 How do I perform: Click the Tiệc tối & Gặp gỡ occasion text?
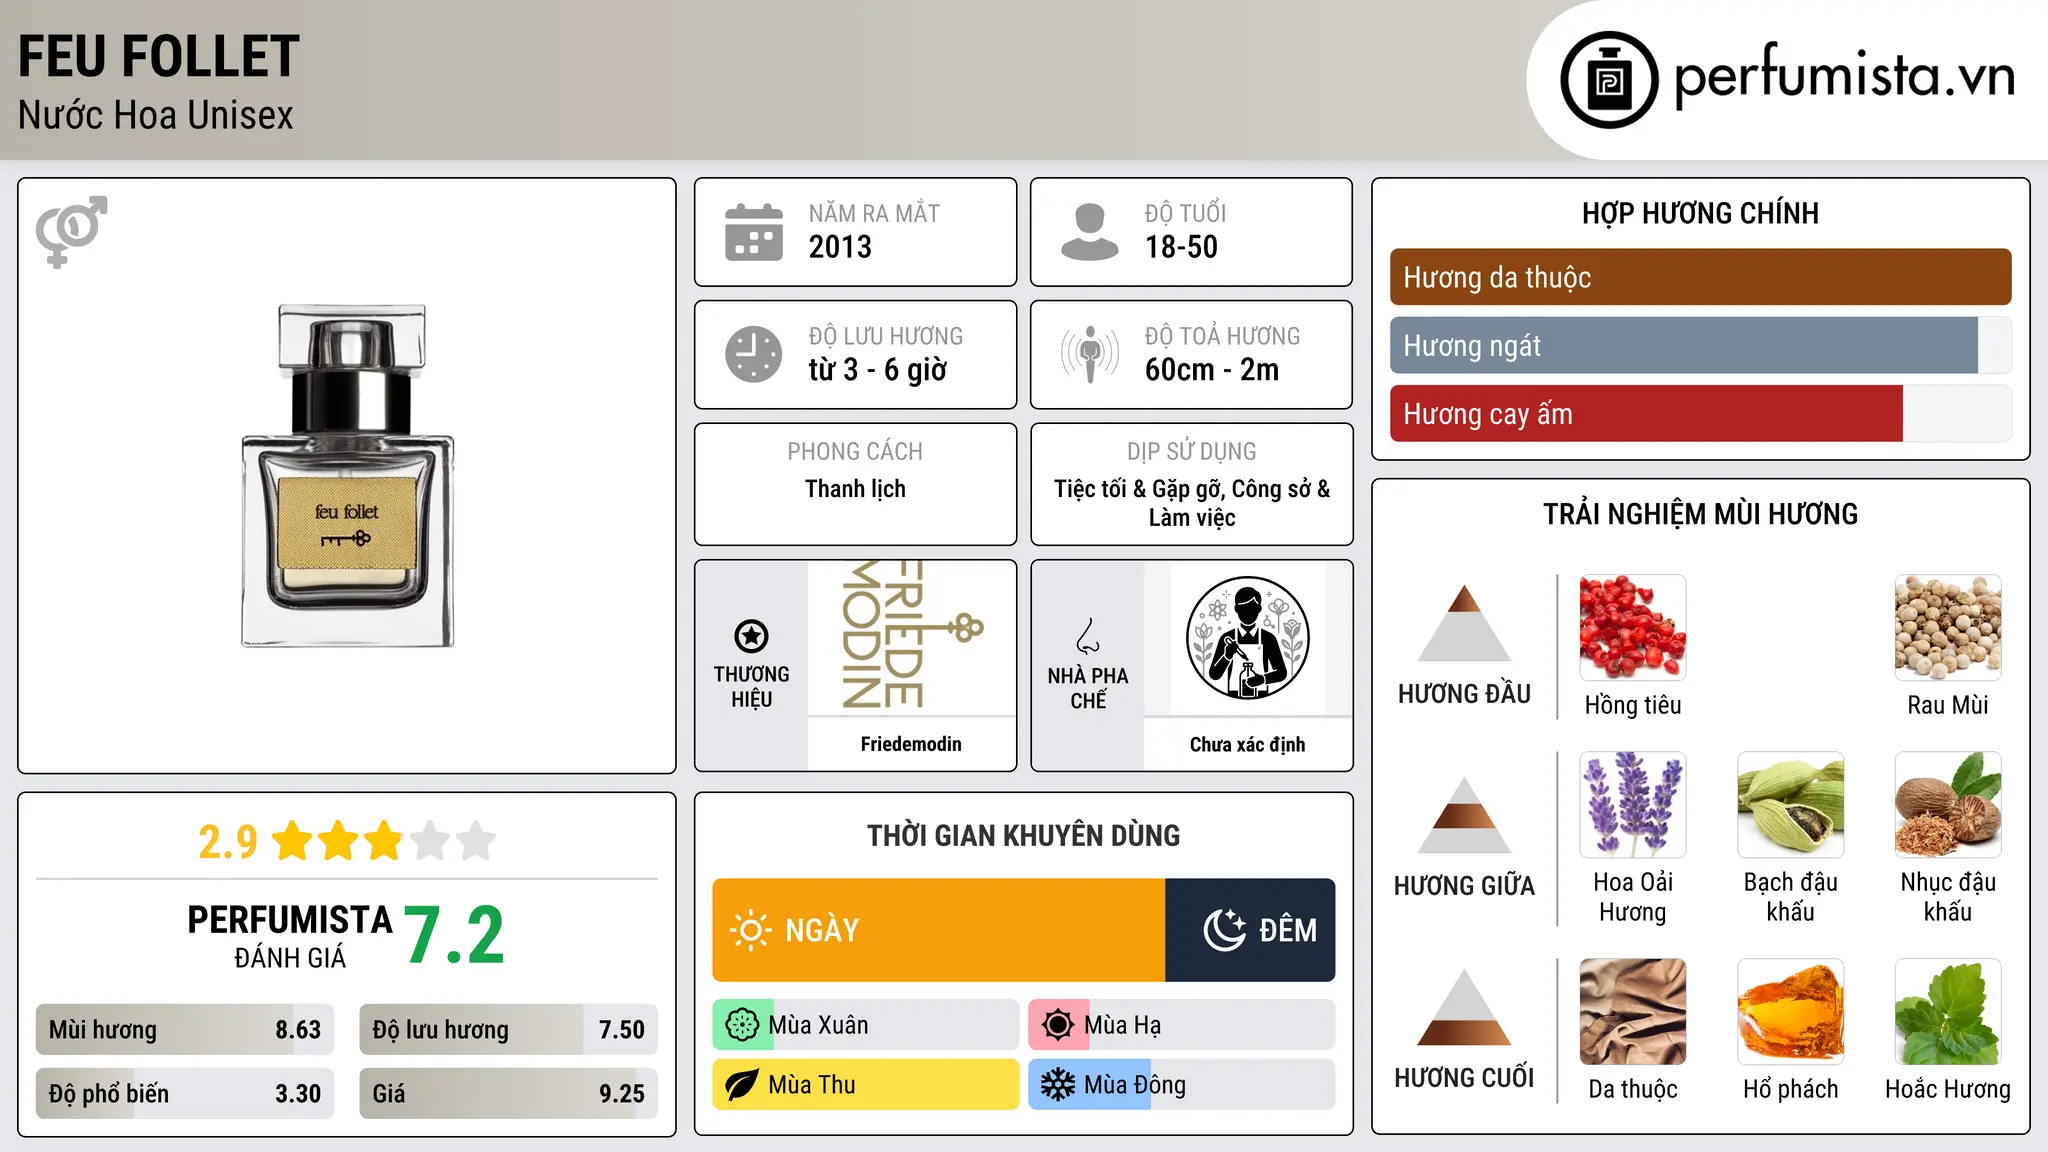tap(1192, 503)
